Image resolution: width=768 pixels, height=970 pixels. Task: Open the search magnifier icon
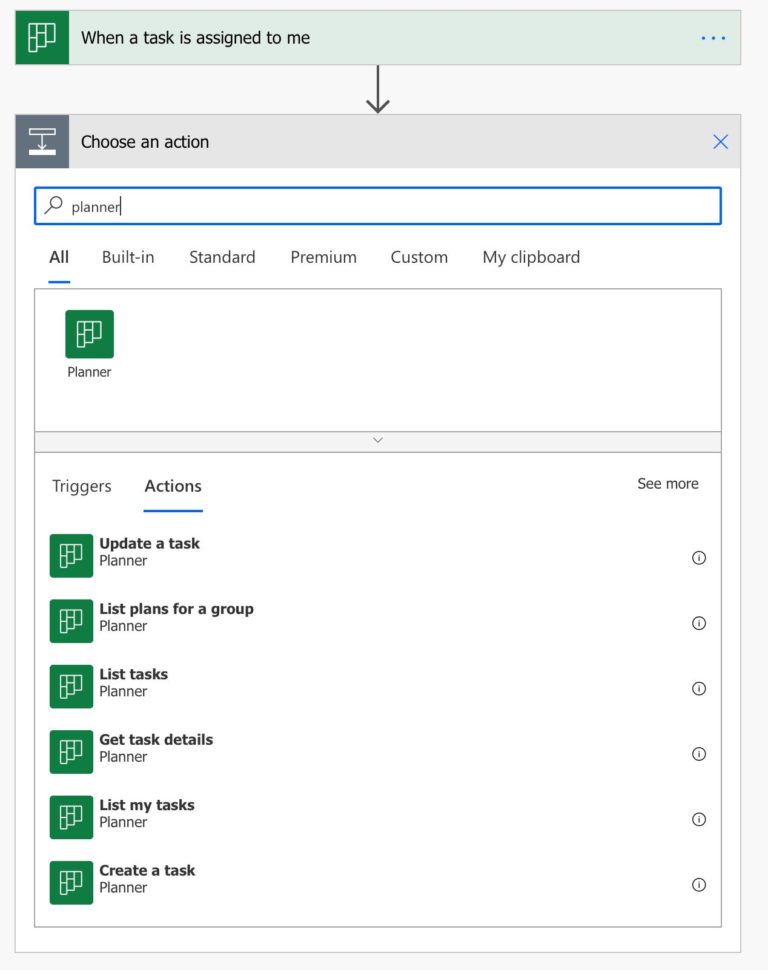point(55,206)
